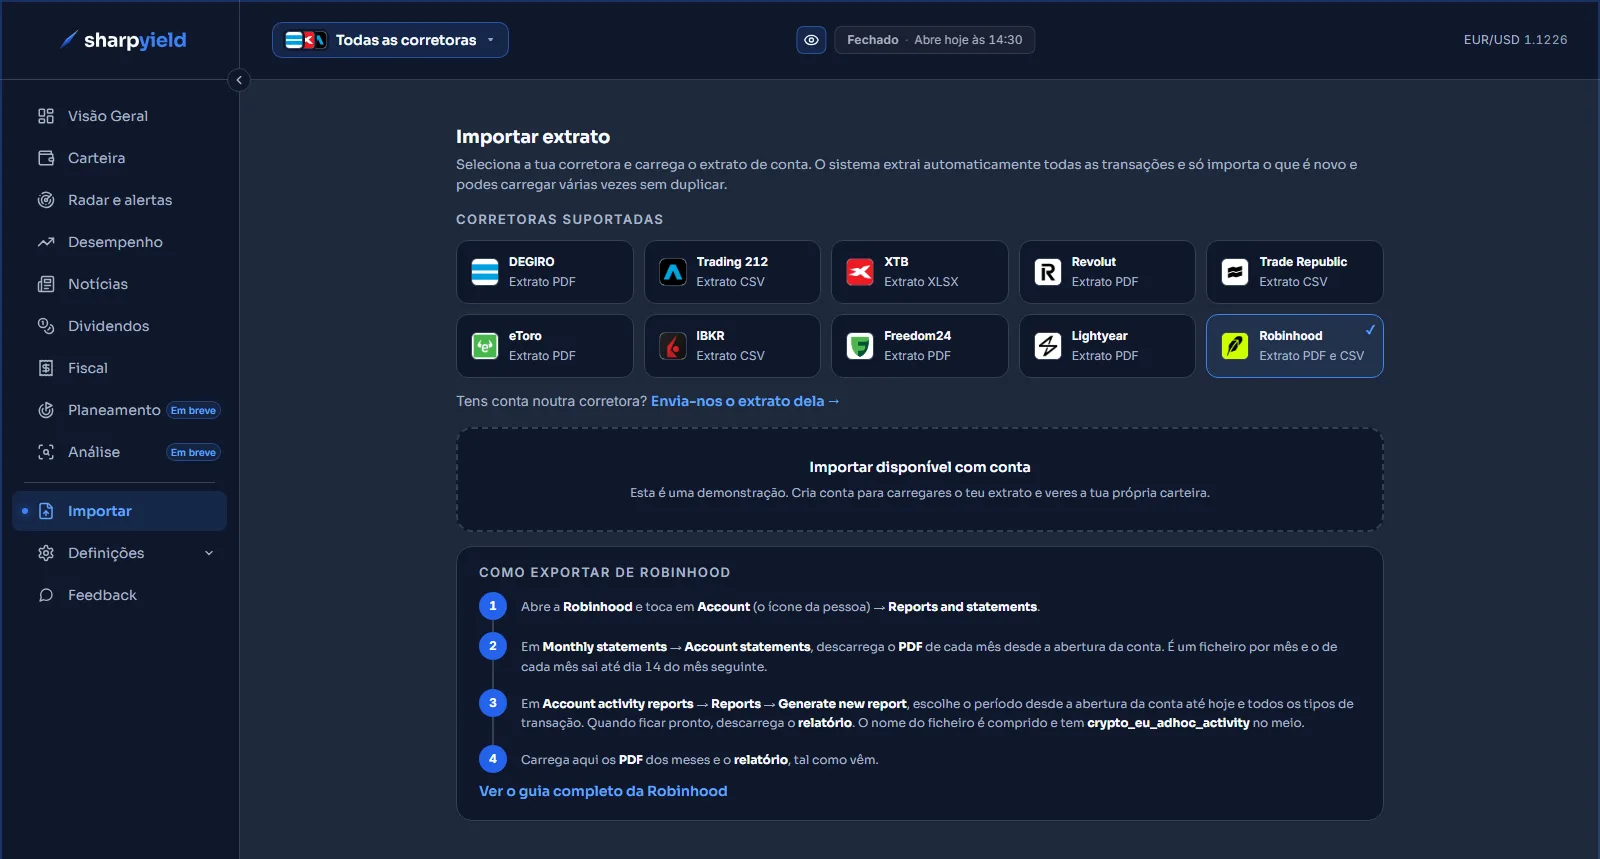
Task: Click the Trading 212 logo
Action: point(673,272)
